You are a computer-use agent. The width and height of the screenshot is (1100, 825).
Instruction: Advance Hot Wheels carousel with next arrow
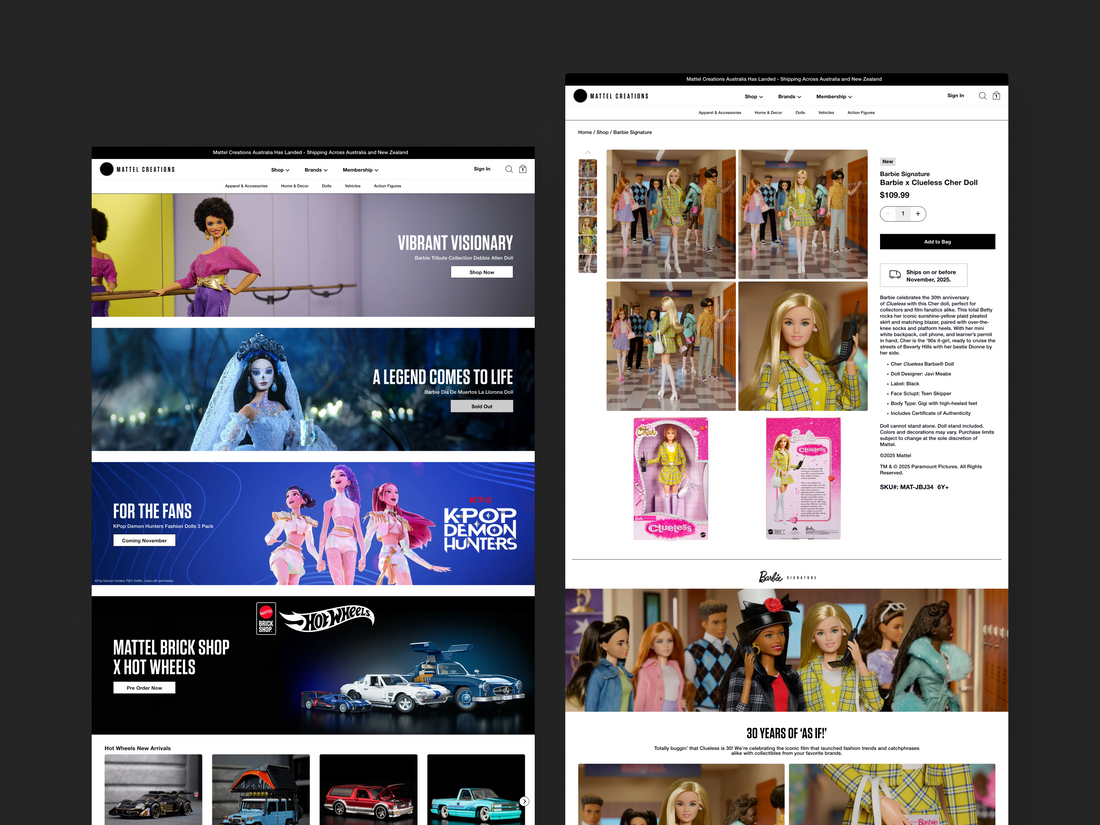tap(524, 801)
